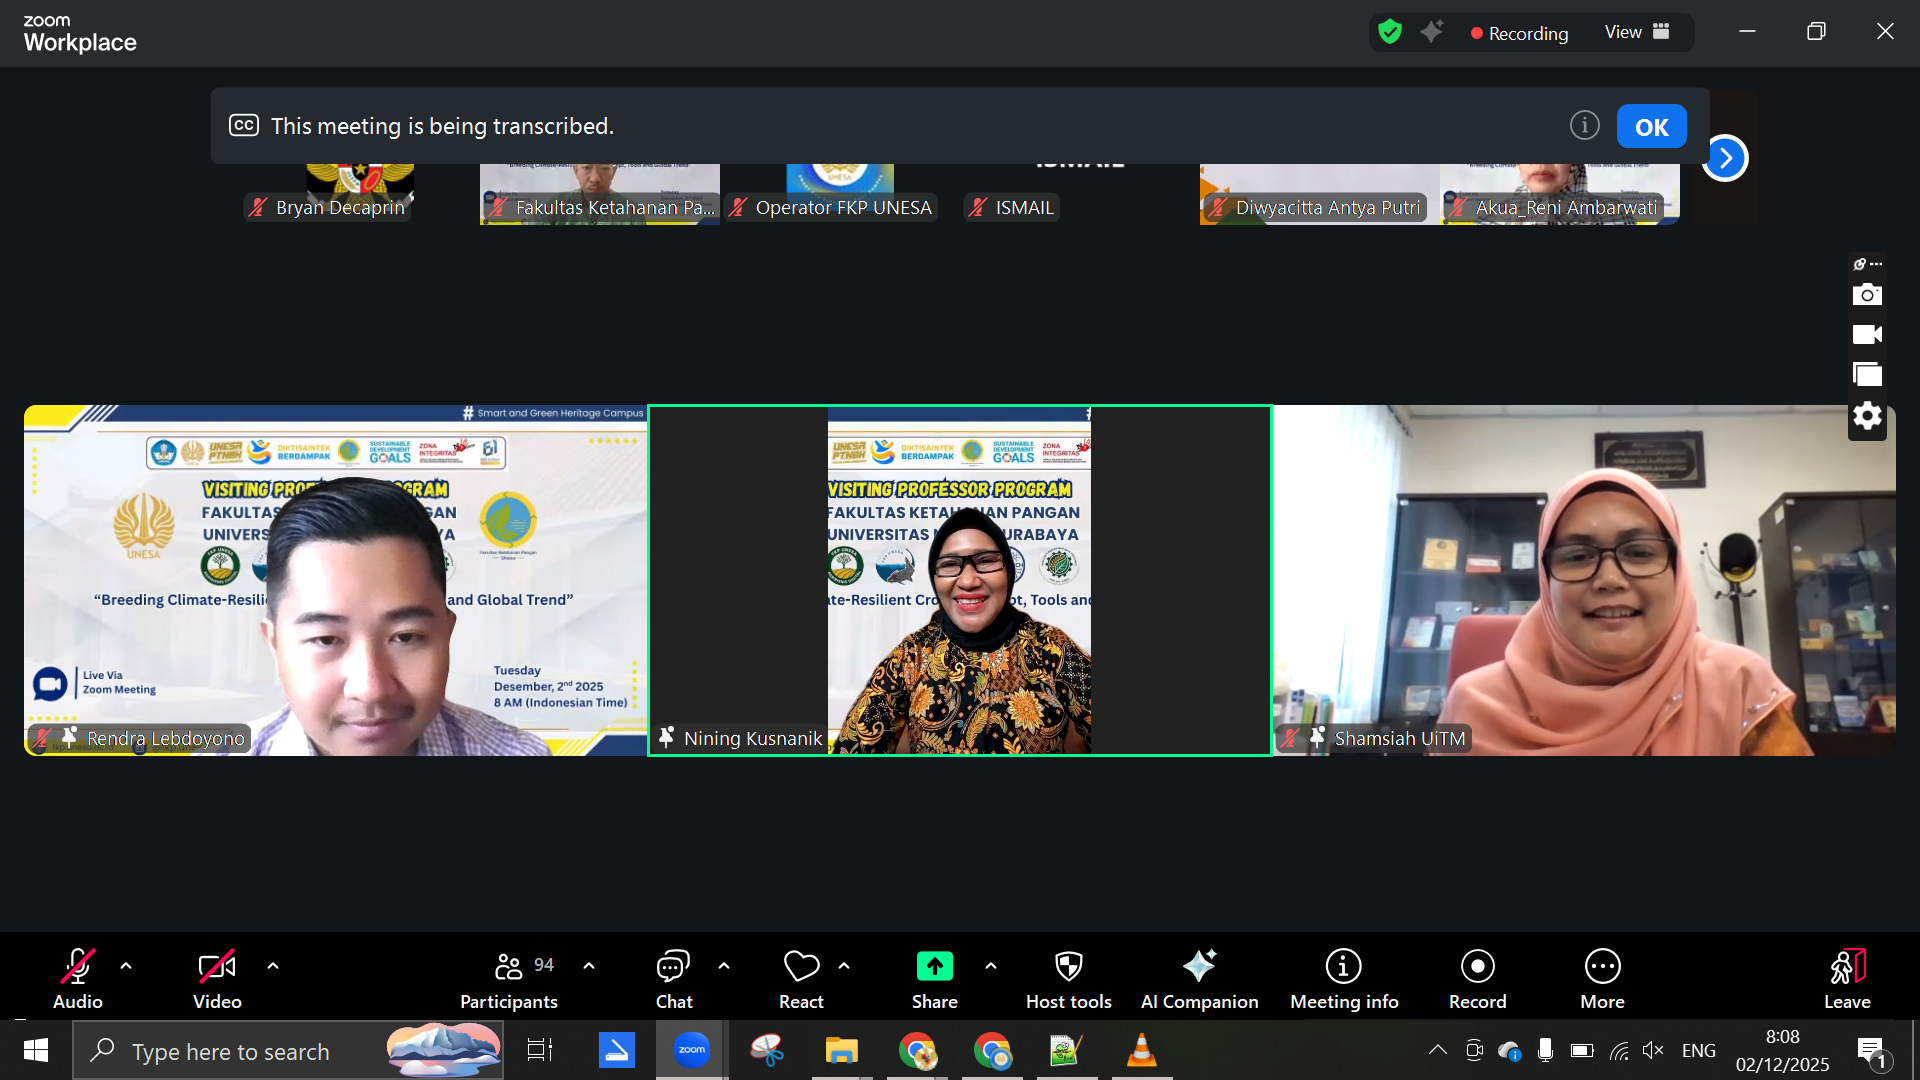The height and width of the screenshot is (1080, 1920).
Task: Click the AI Companion sparkle icon
Action: pyautogui.click(x=1199, y=967)
